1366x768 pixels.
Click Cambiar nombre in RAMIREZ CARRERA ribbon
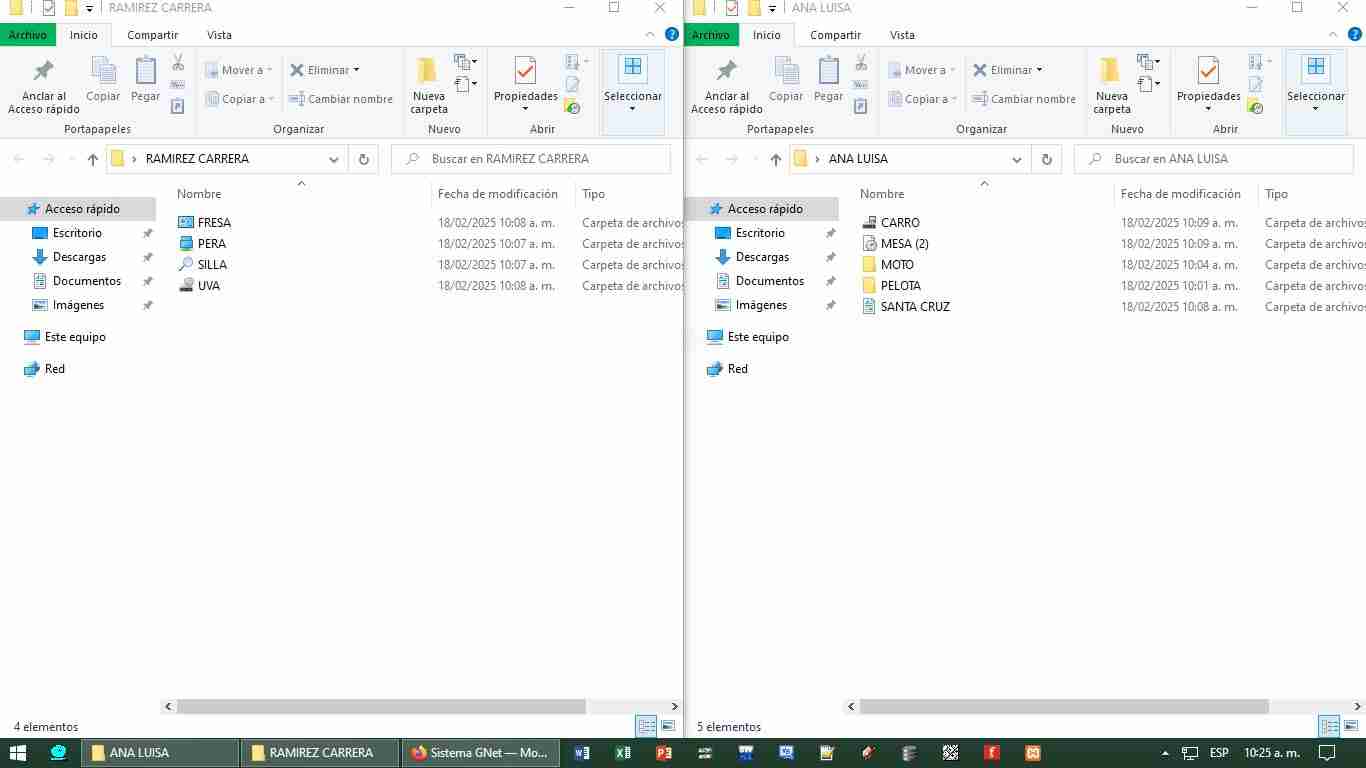[340, 99]
